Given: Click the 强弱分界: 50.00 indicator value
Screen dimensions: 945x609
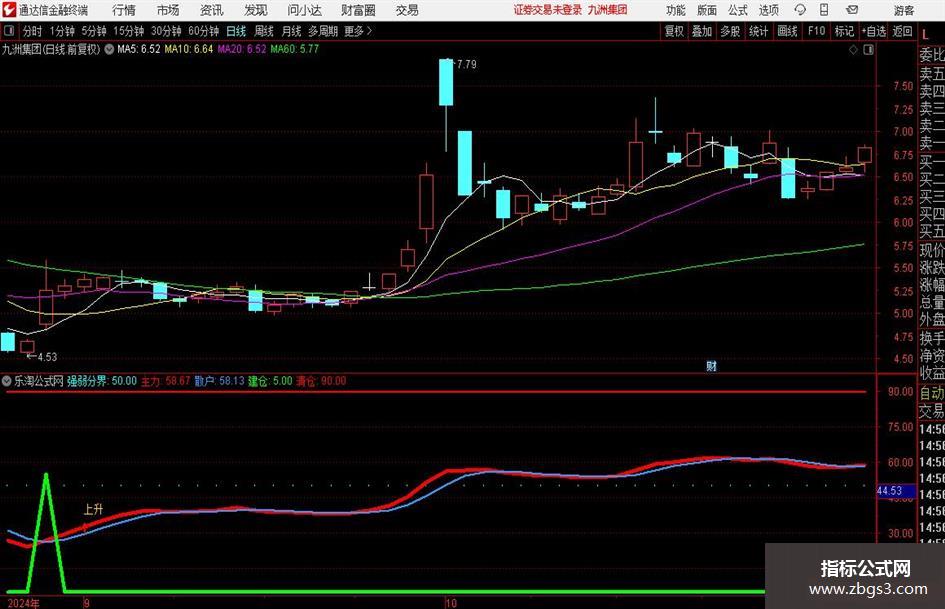Looking at the screenshot, I should (102, 381).
